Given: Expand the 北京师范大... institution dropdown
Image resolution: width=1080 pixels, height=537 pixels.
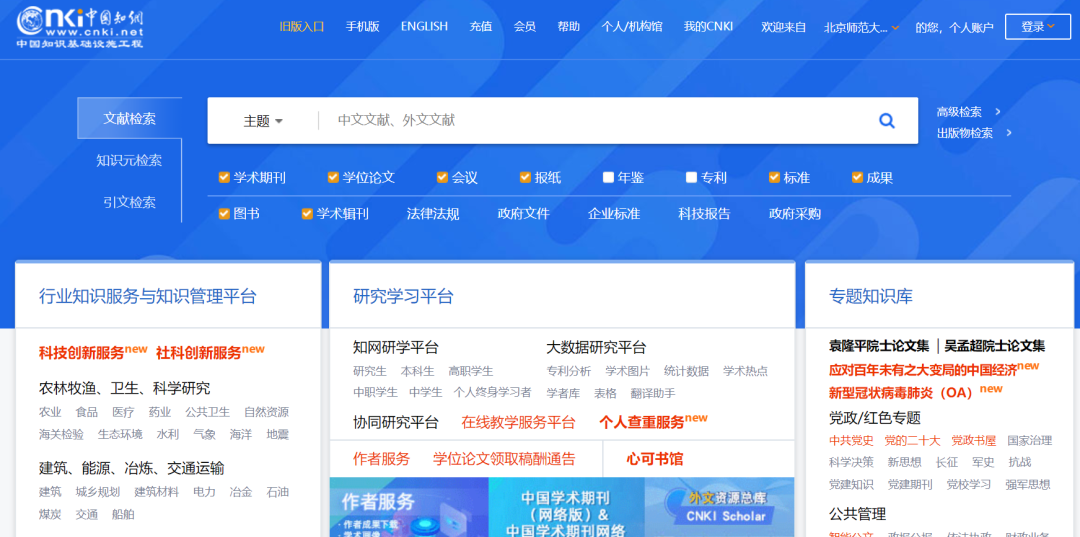Looking at the screenshot, I should coord(862,28).
